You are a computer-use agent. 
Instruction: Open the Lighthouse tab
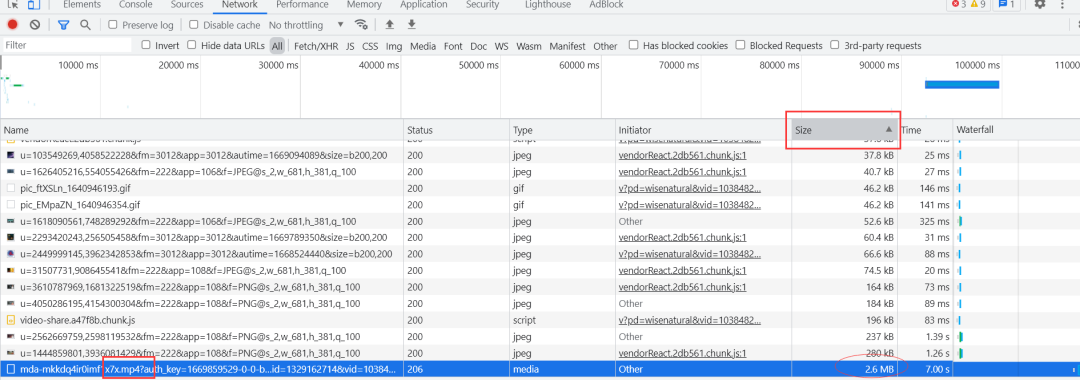tap(548, 5)
